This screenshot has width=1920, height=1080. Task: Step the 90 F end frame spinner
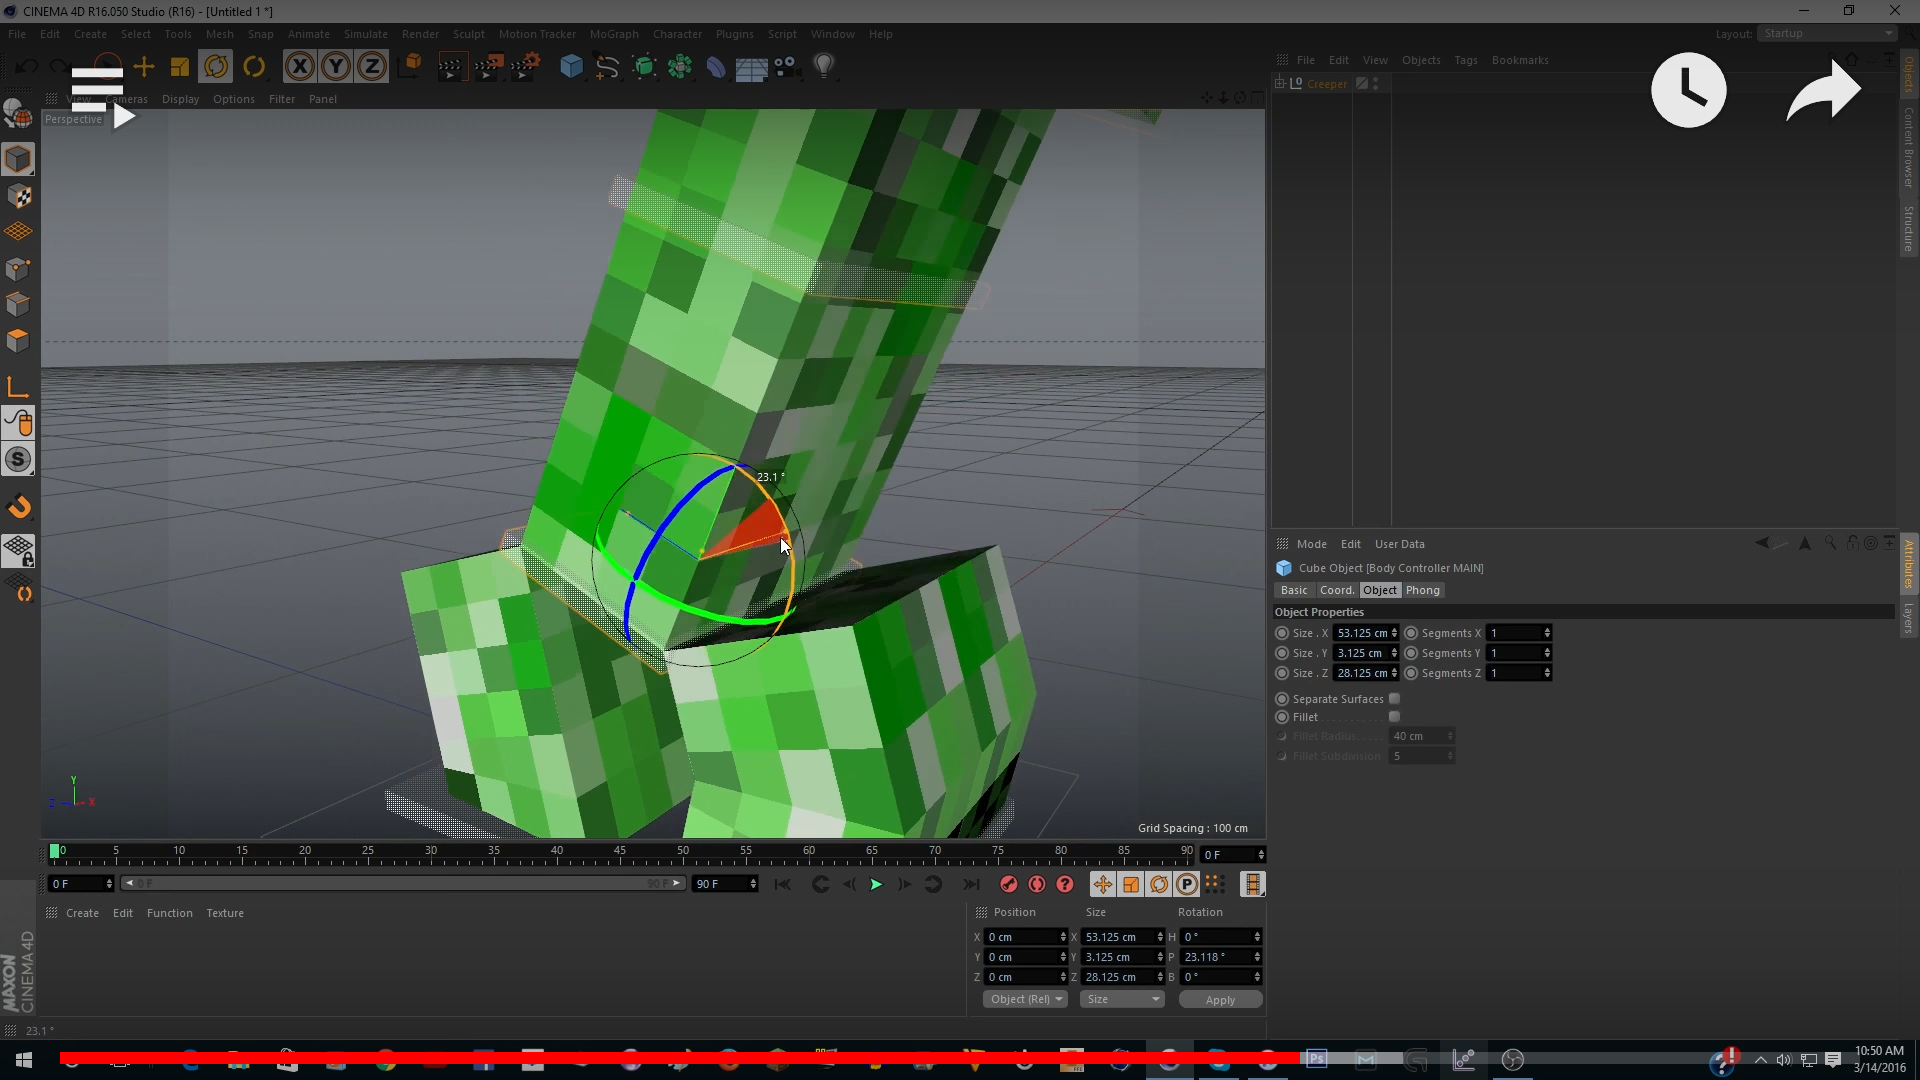point(753,884)
